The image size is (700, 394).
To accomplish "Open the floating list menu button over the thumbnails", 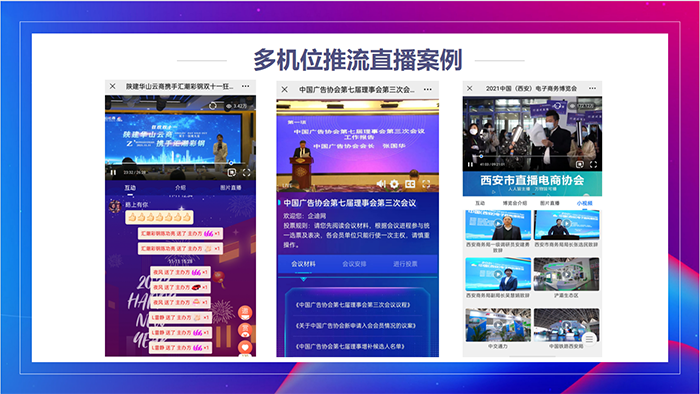I will coord(589,339).
